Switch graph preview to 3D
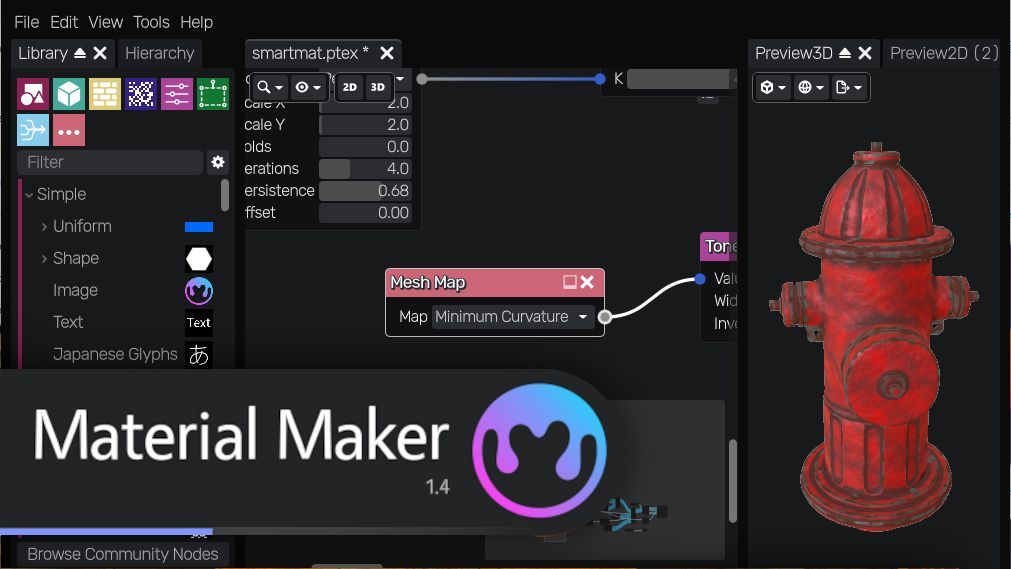Screen dimensions: 1011x569 point(378,87)
